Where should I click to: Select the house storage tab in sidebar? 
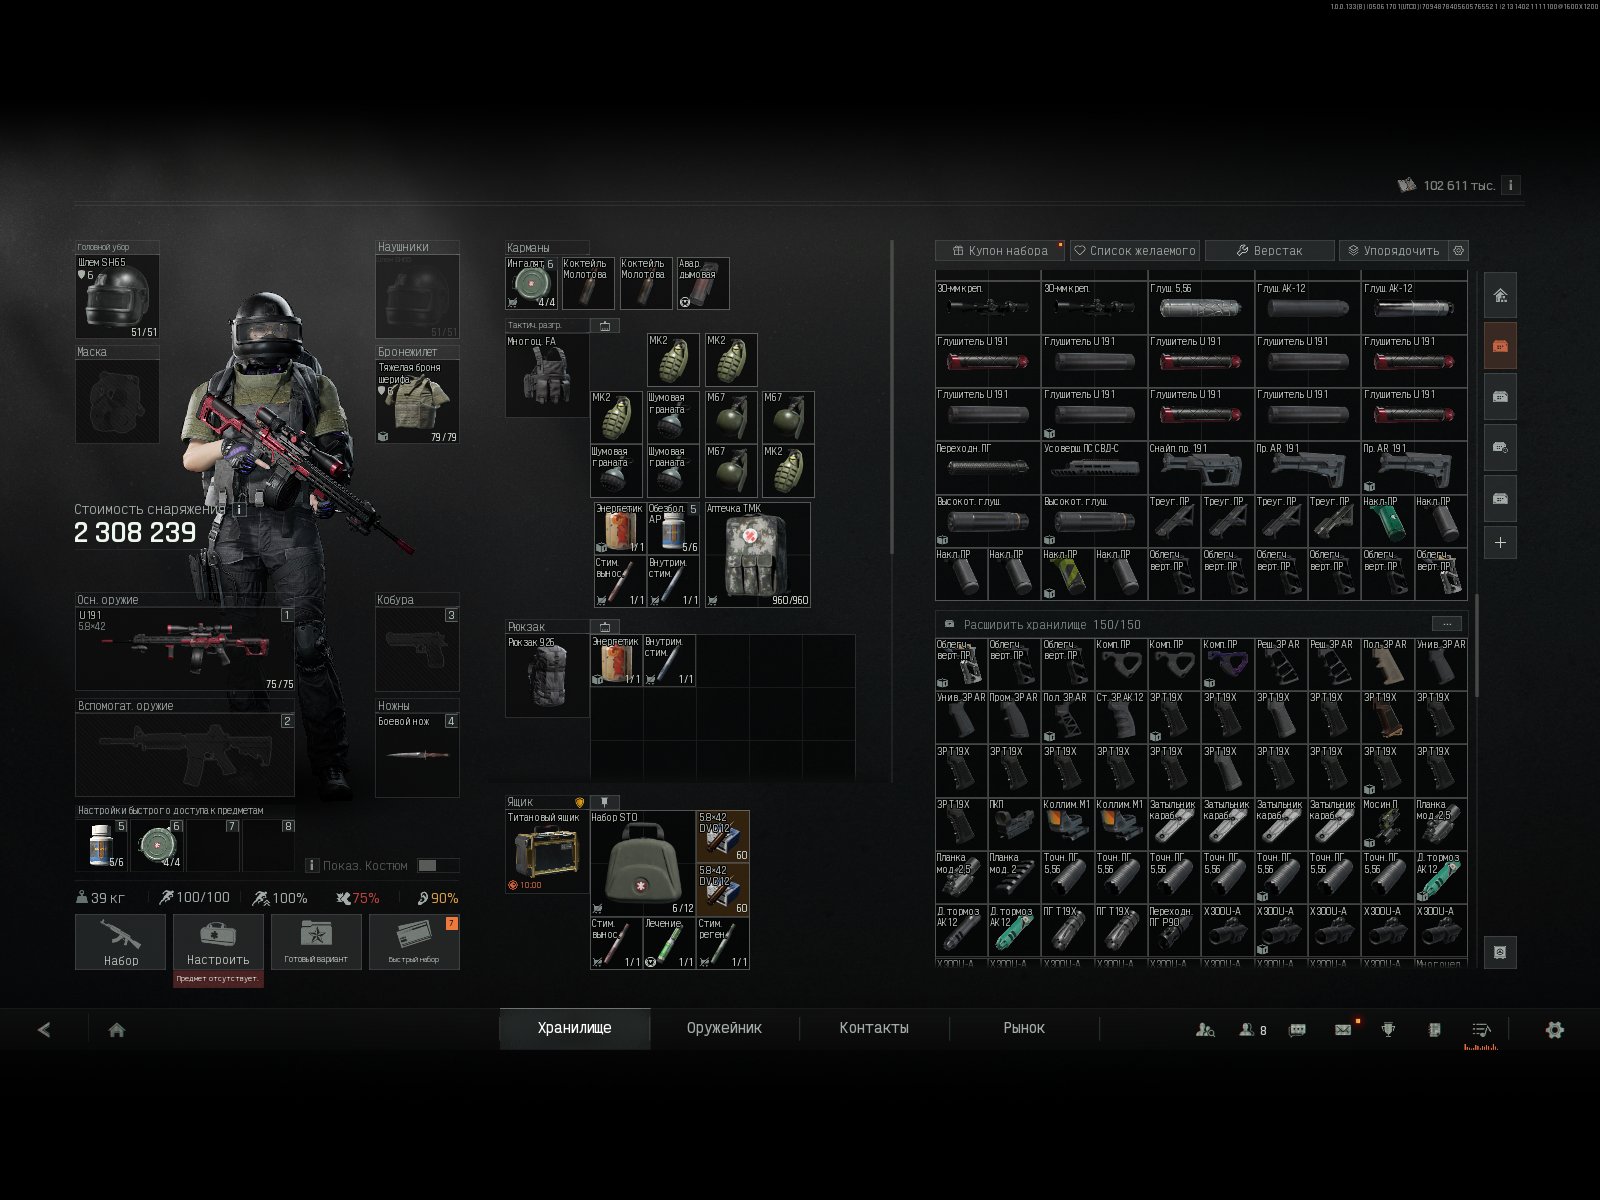[x=1500, y=295]
